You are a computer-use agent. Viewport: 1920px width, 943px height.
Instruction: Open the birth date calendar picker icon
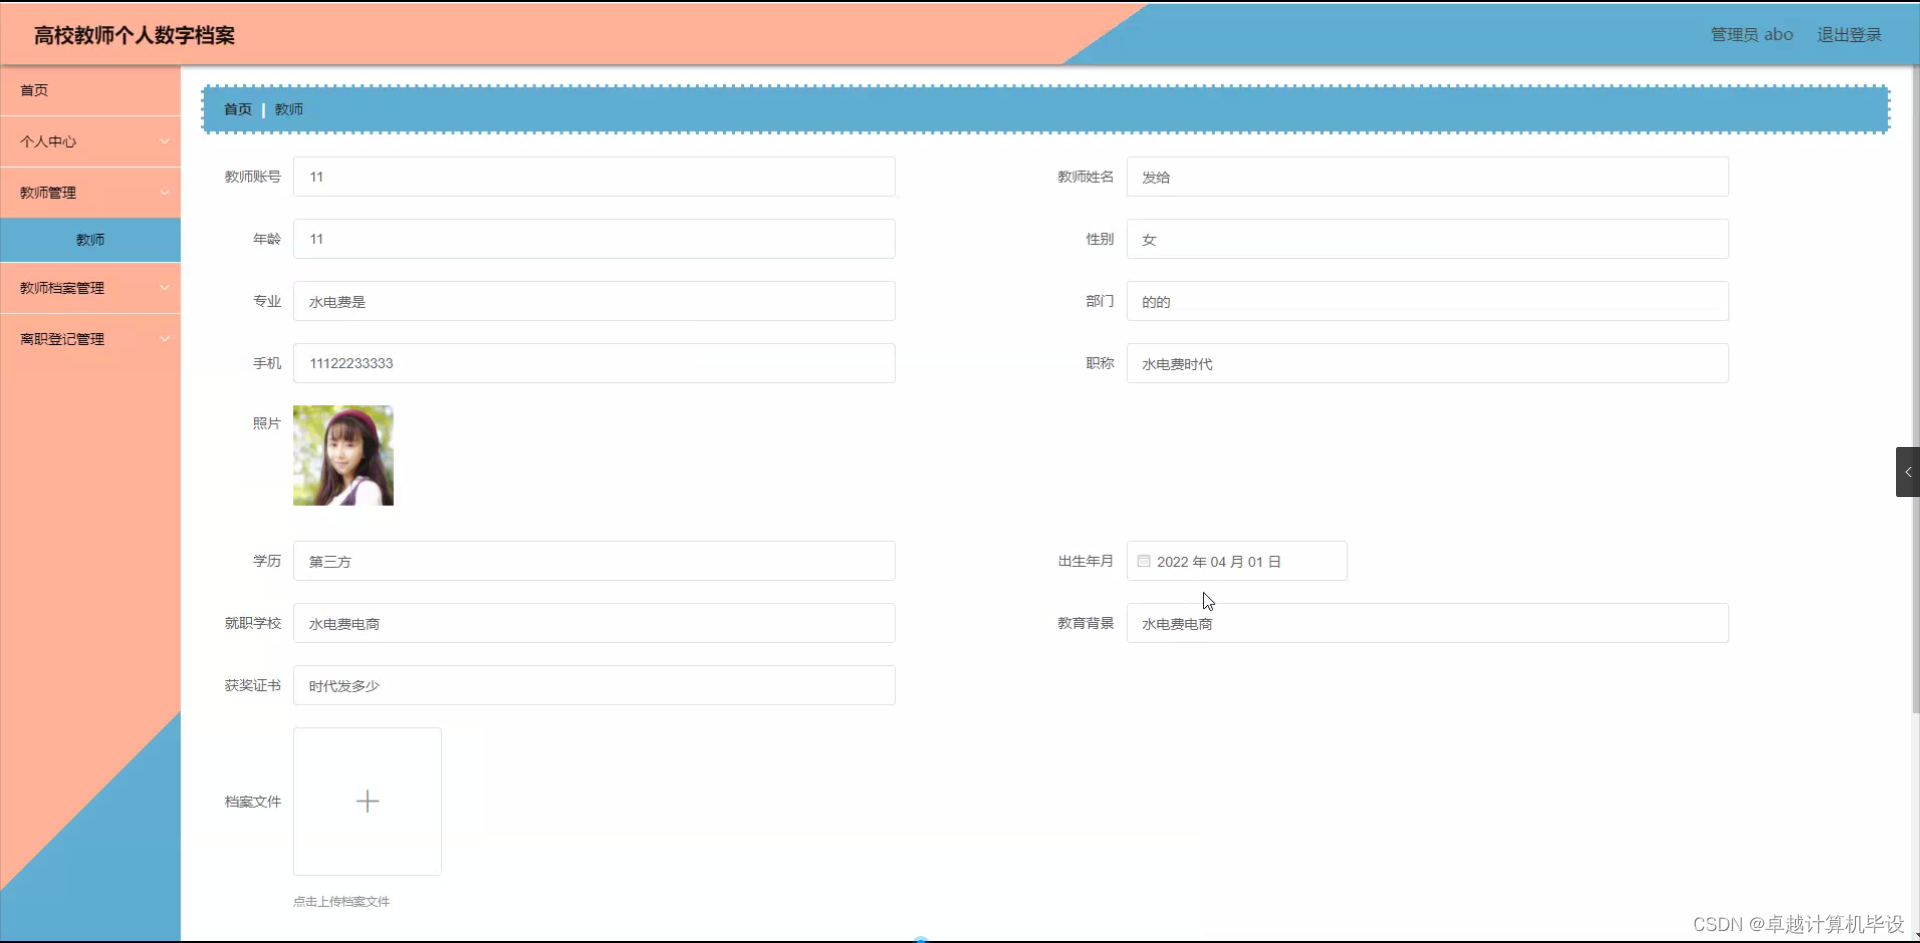(1142, 561)
